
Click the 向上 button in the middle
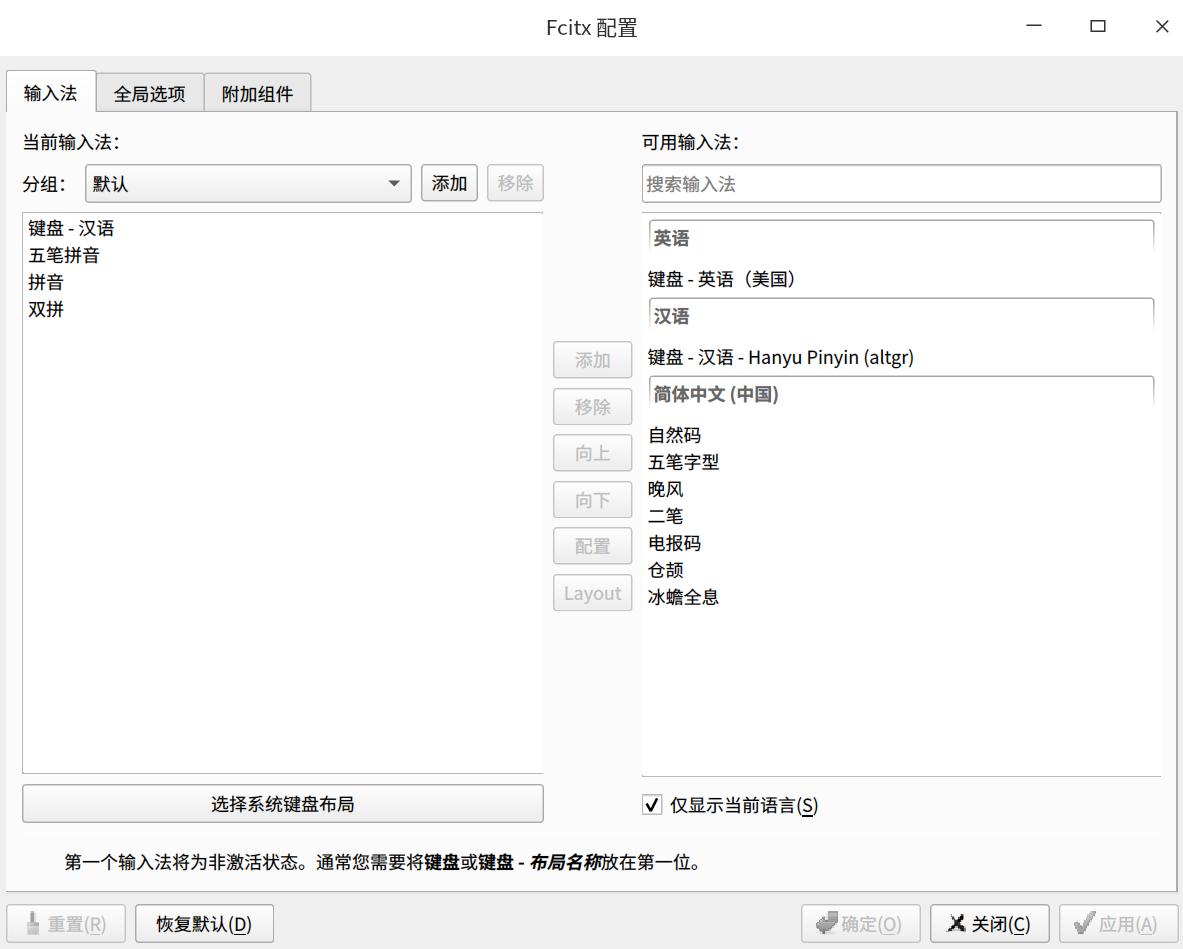pyautogui.click(x=592, y=453)
